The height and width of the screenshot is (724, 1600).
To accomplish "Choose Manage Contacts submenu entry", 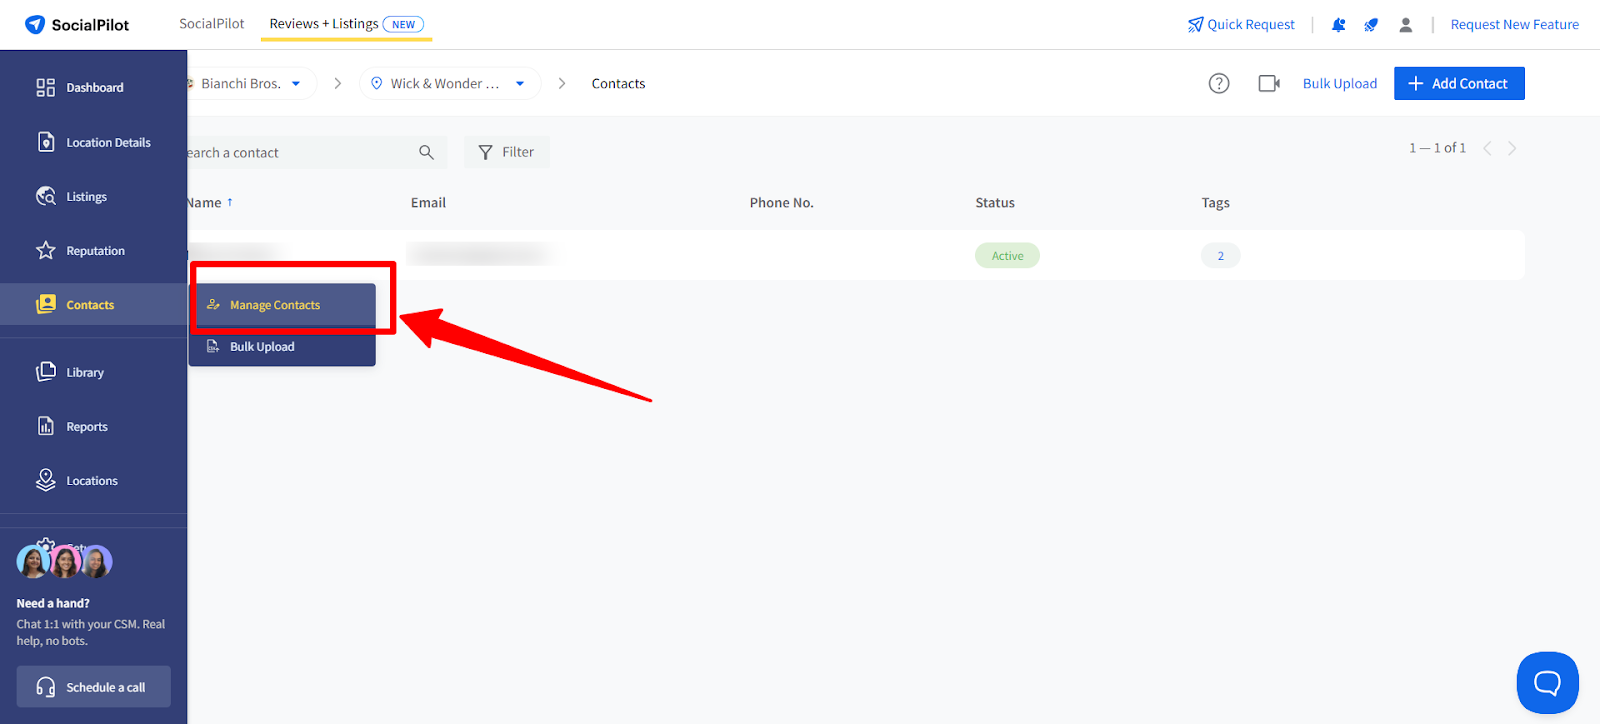I will [x=282, y=305].
